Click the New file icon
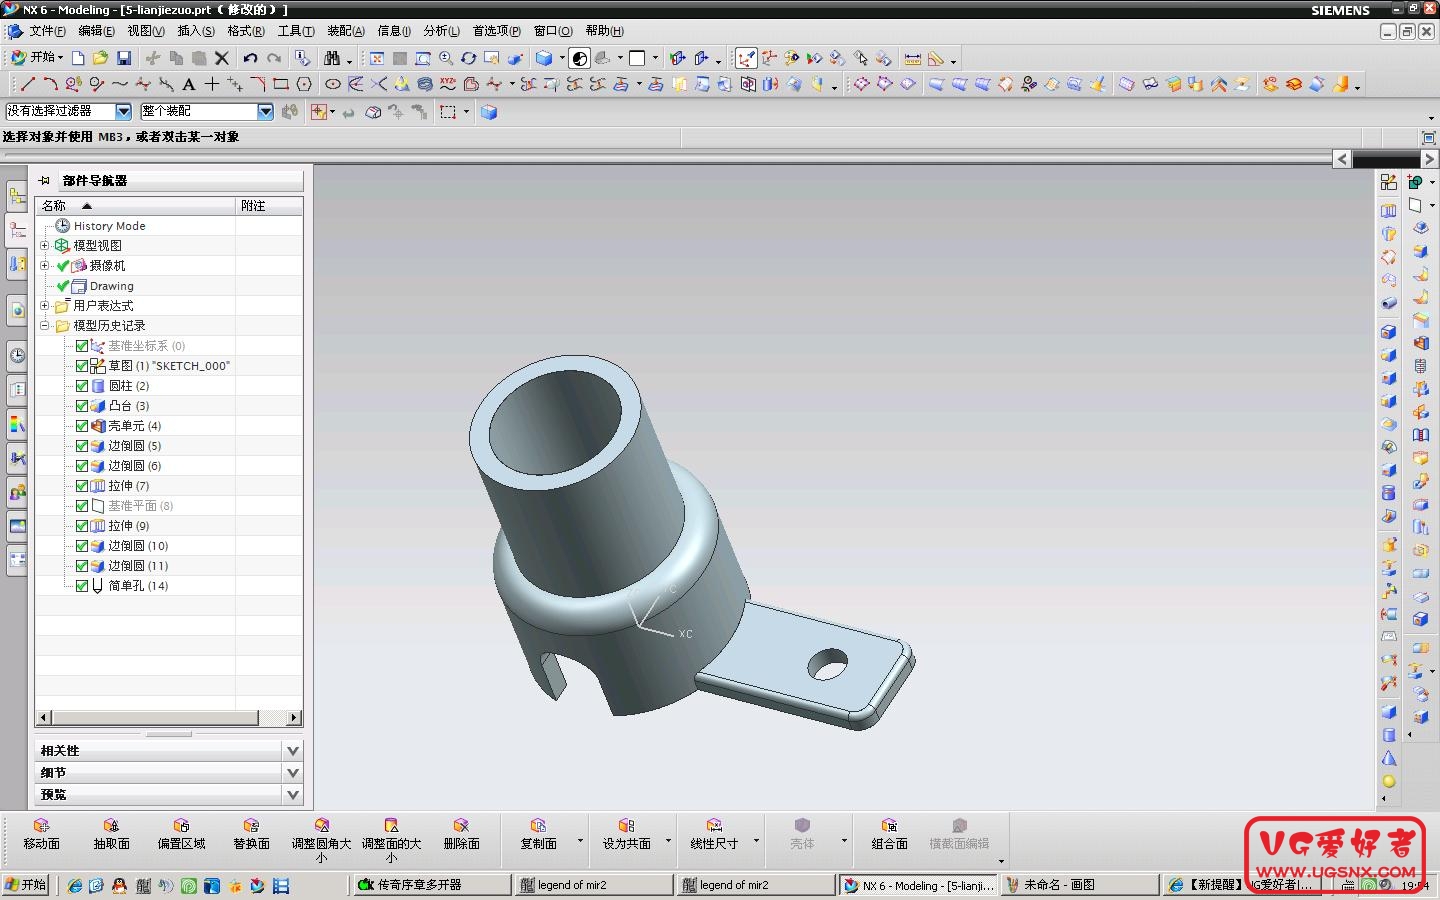 point(78,58)
